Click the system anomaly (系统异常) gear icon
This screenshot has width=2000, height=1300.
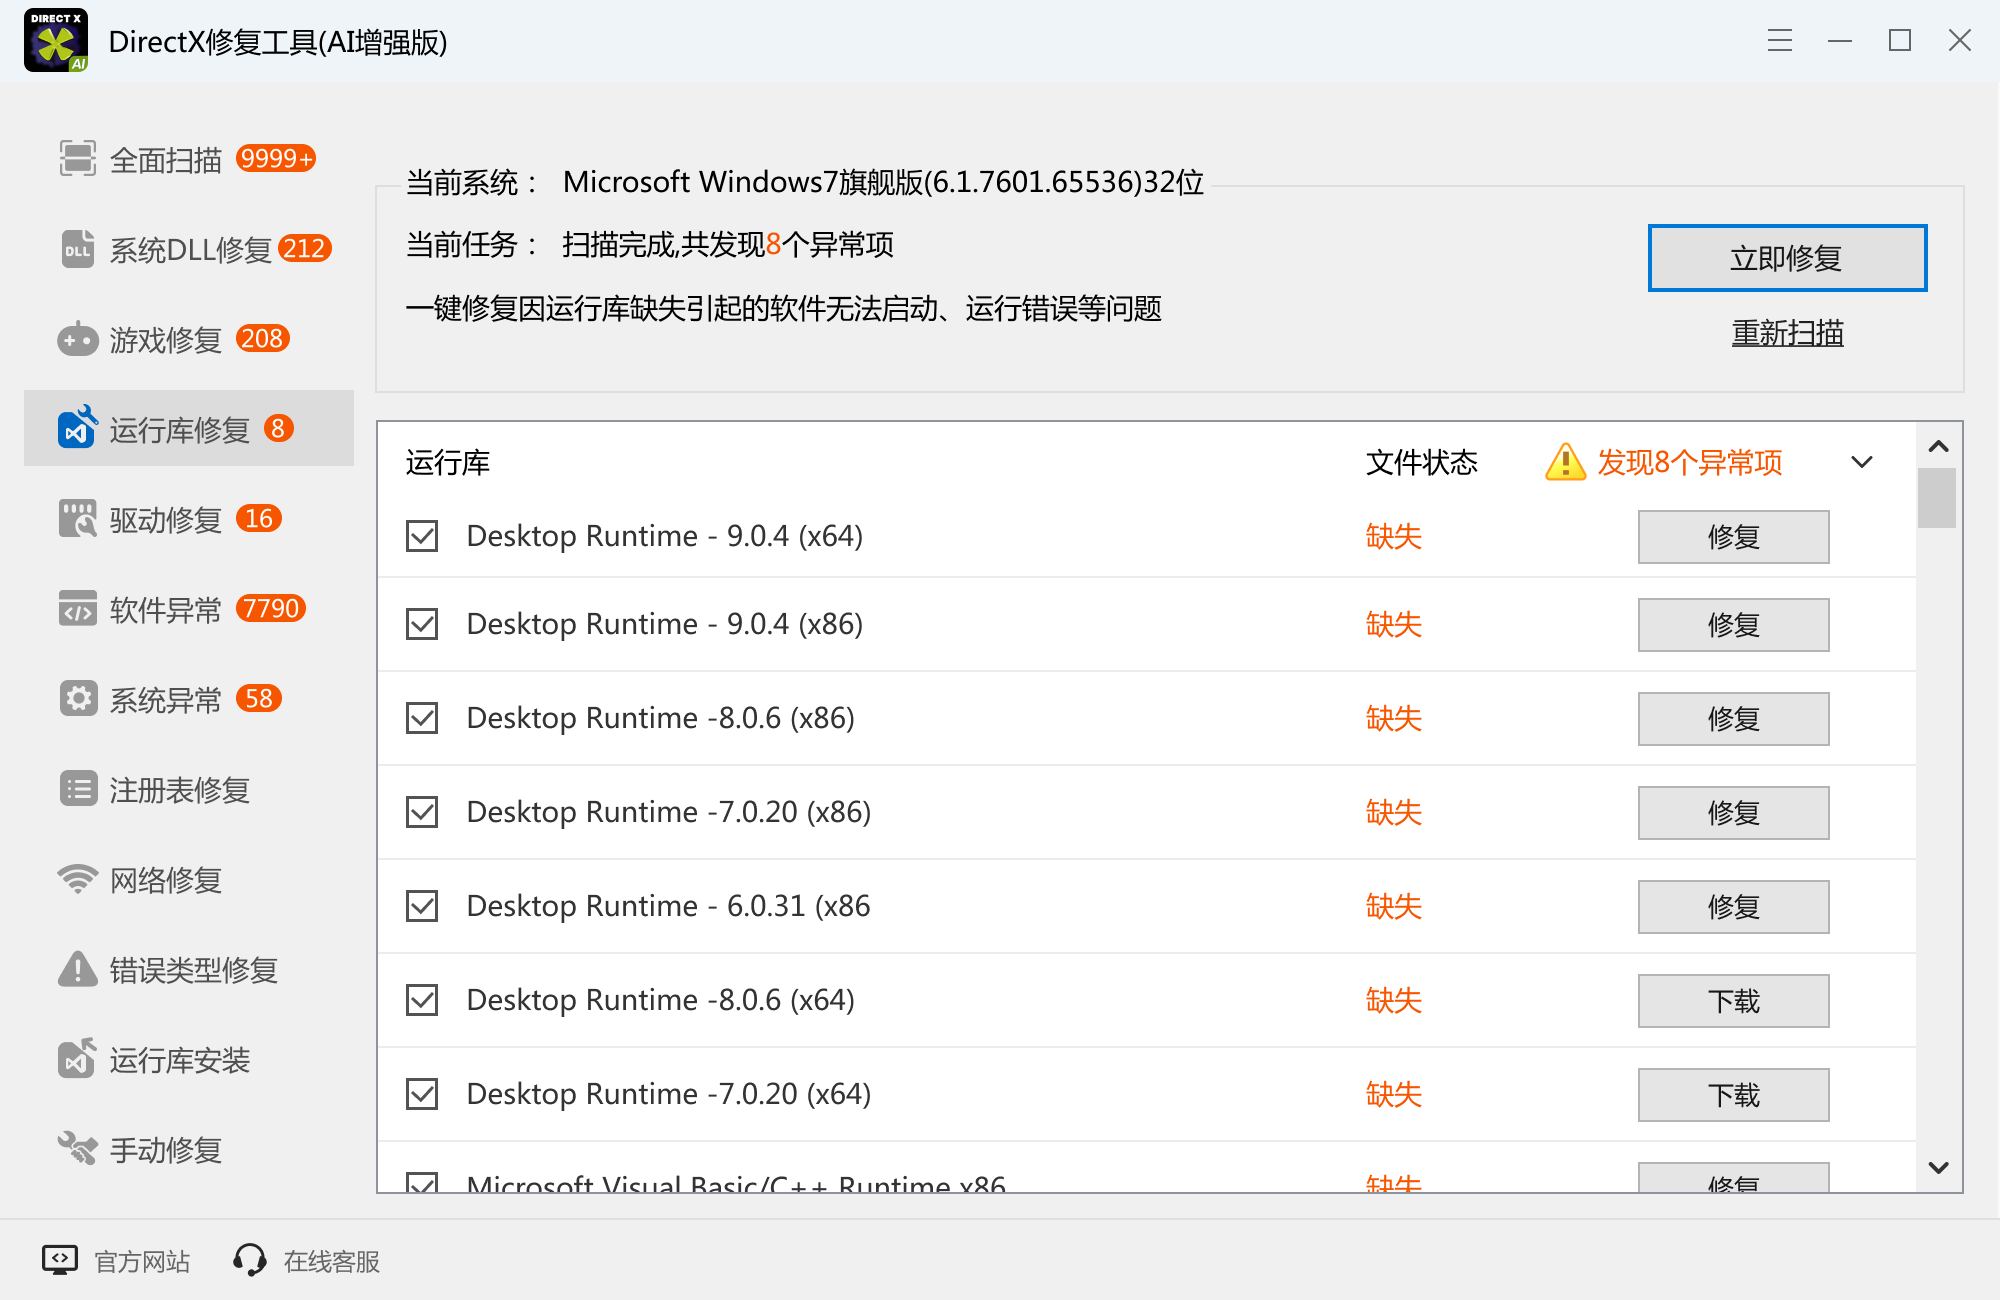click(x=77, y=698)
